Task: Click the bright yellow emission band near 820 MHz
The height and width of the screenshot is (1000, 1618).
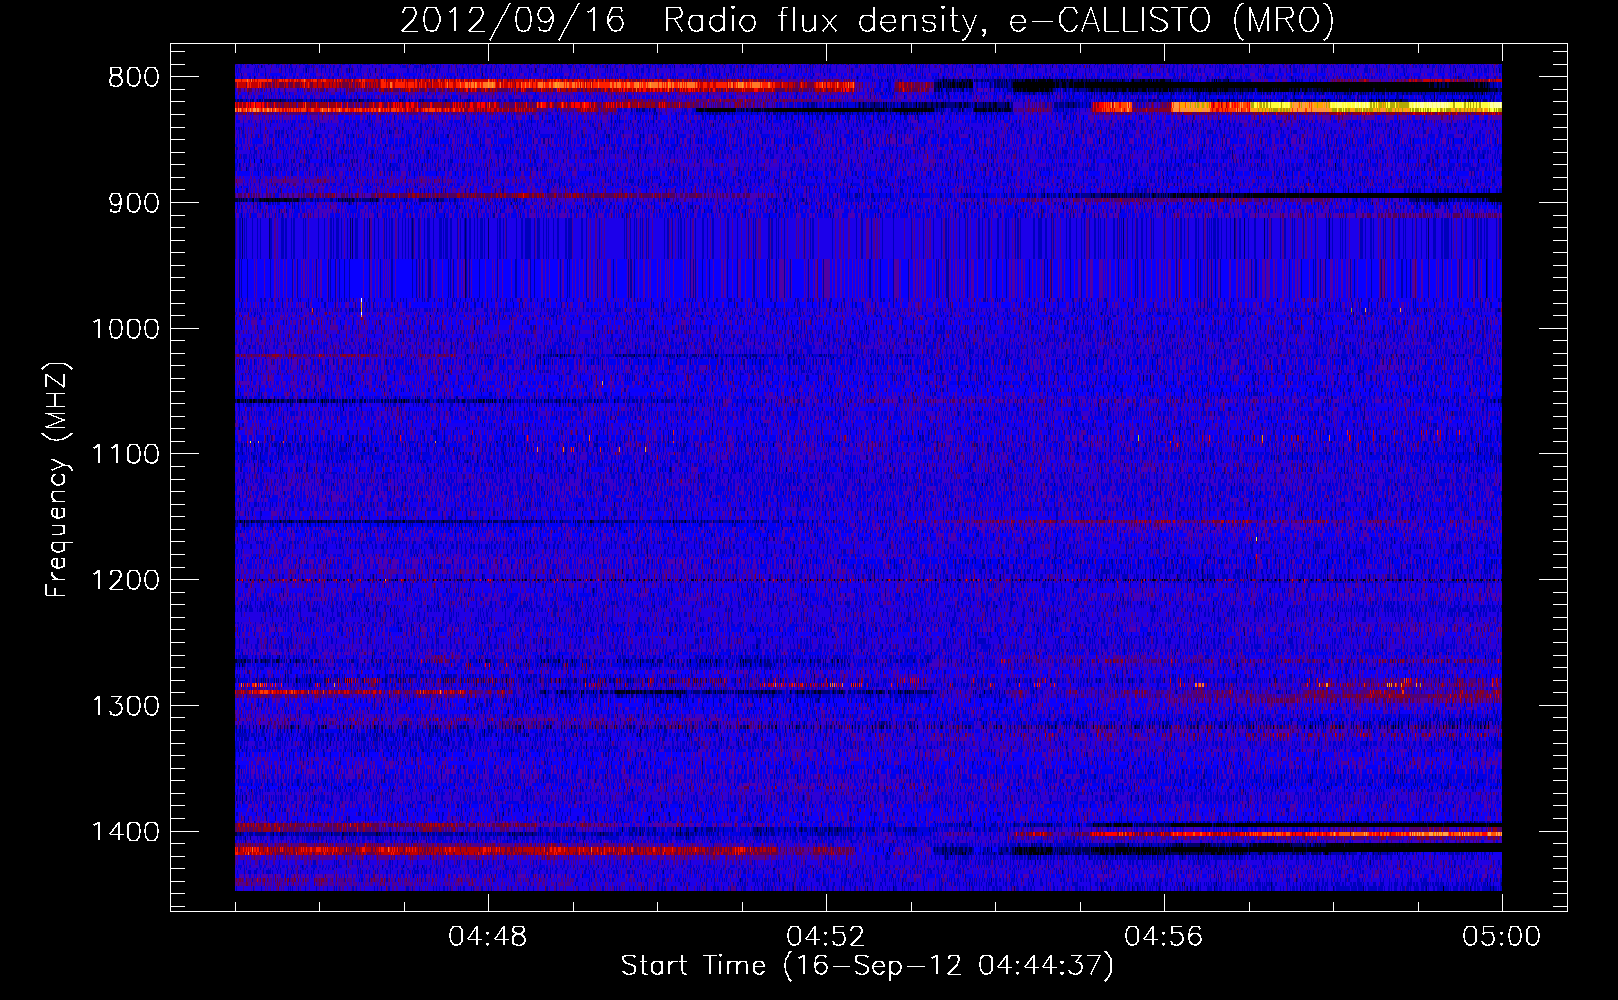Action: 1337,106
